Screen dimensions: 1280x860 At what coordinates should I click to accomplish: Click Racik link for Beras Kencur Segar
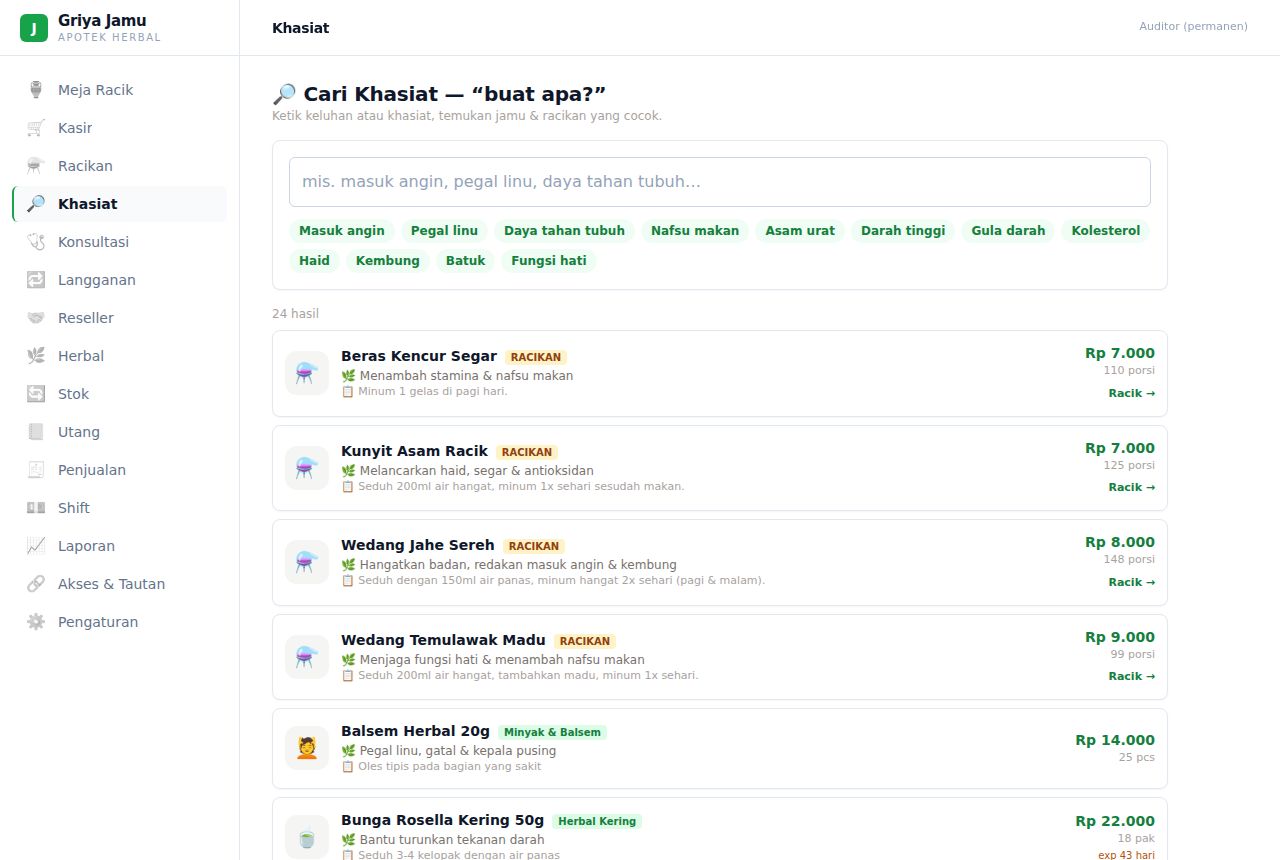1131,393
